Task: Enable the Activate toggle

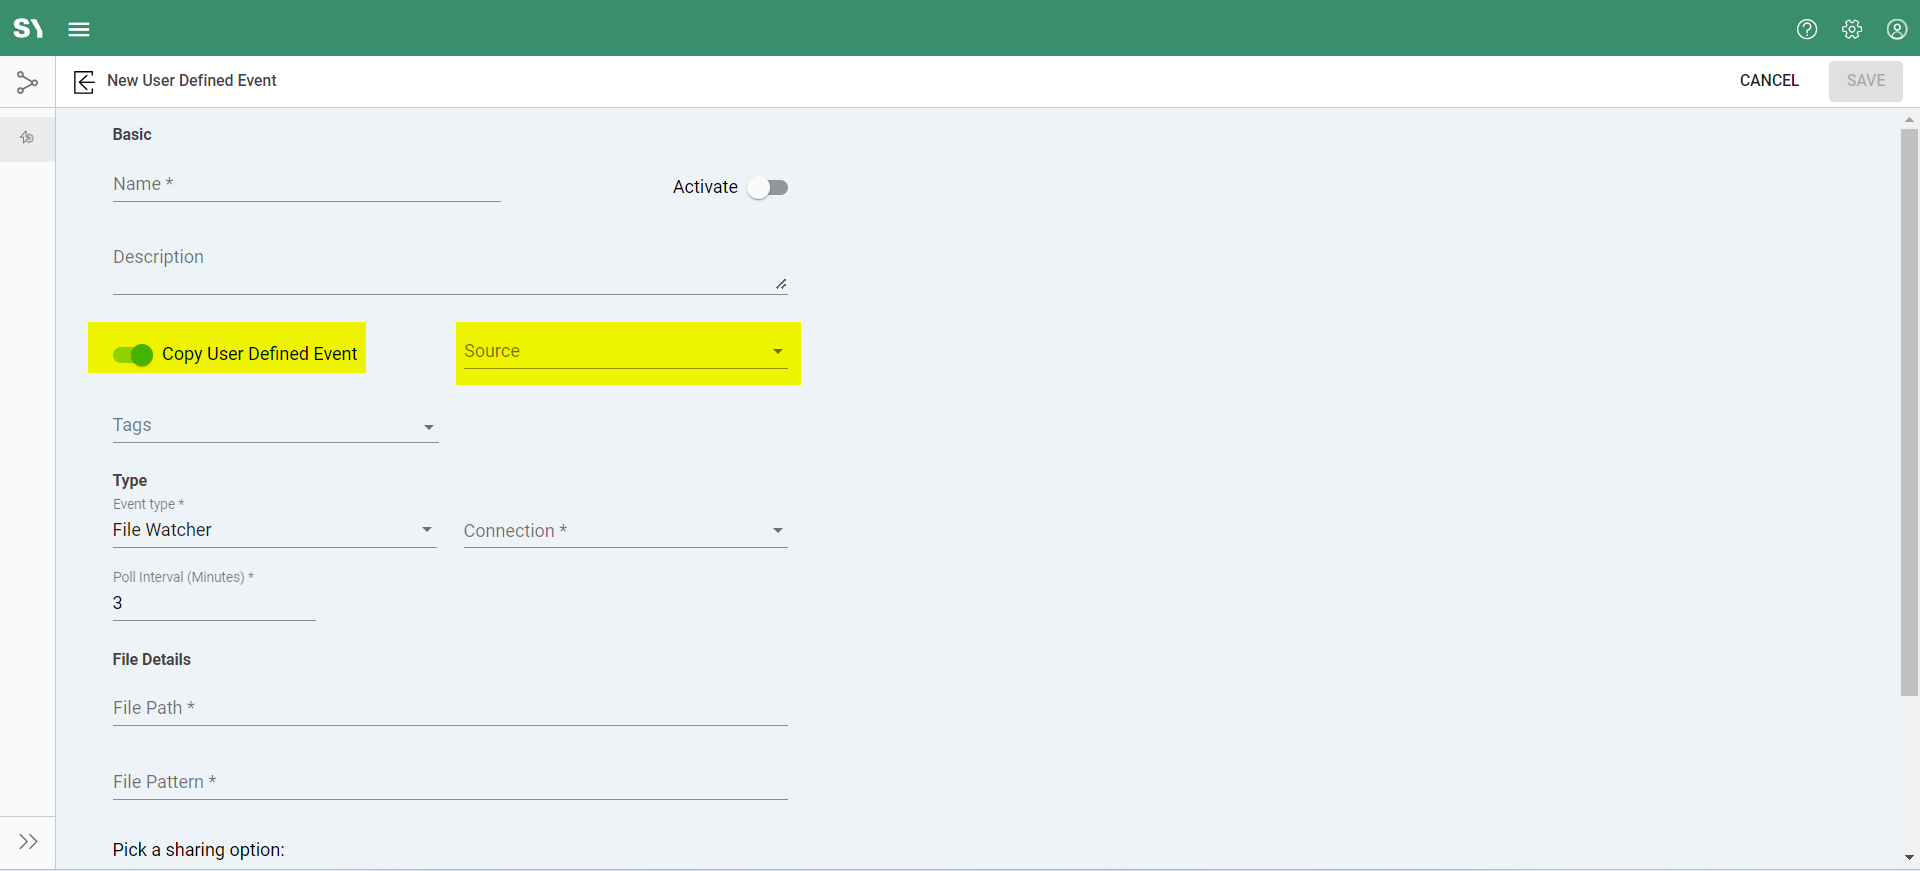Action: pos(768,188)
